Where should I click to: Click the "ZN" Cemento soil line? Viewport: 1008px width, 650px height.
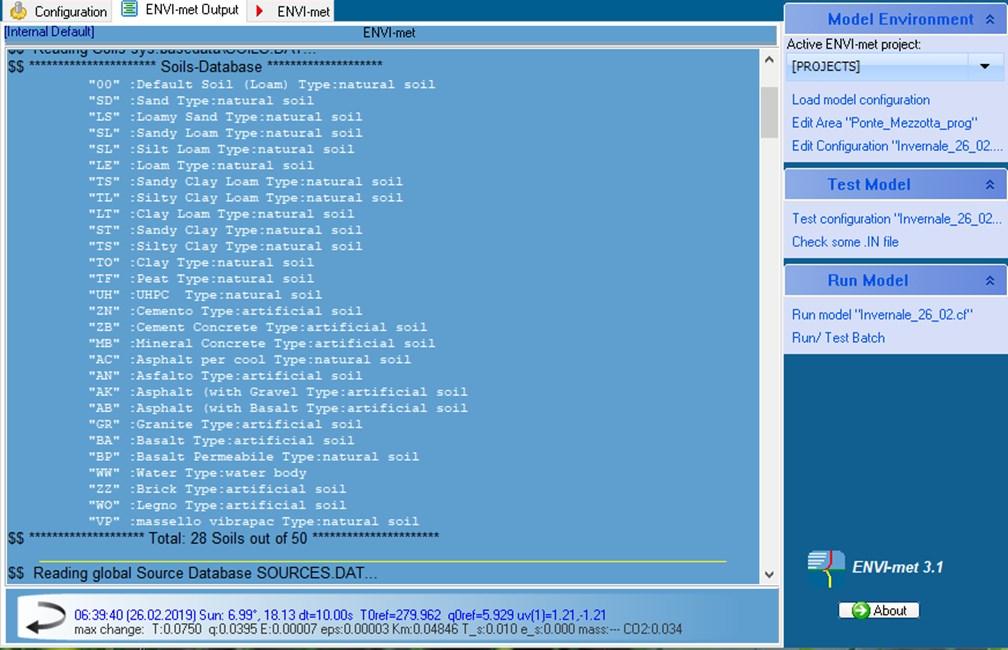[x=226, y=311]
